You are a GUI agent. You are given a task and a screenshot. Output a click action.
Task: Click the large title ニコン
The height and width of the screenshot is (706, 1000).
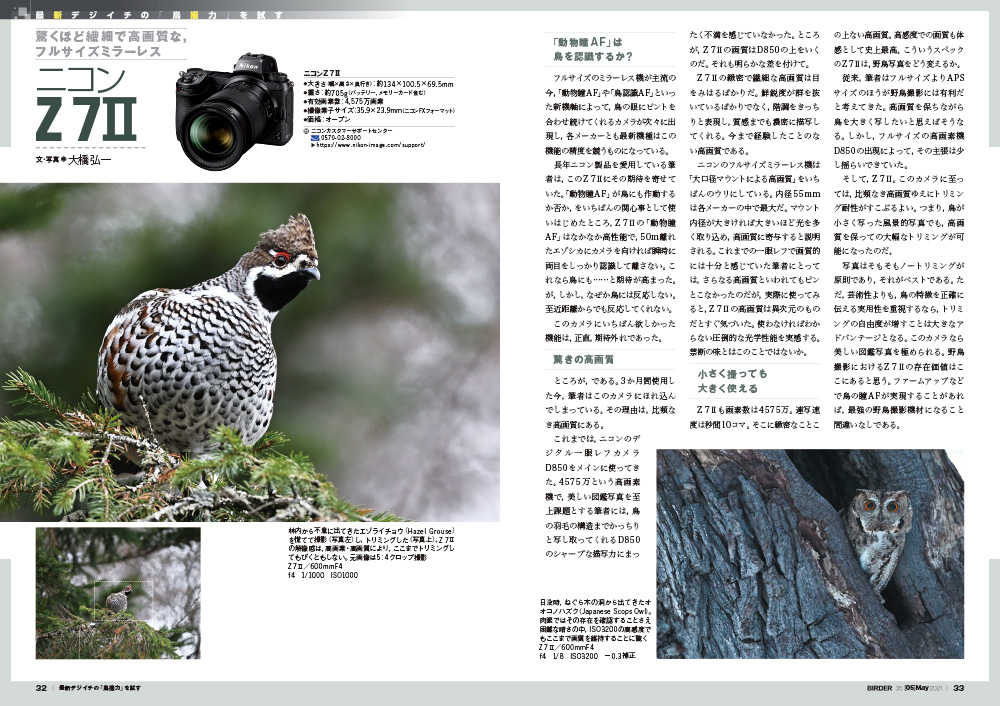(81, 79)
